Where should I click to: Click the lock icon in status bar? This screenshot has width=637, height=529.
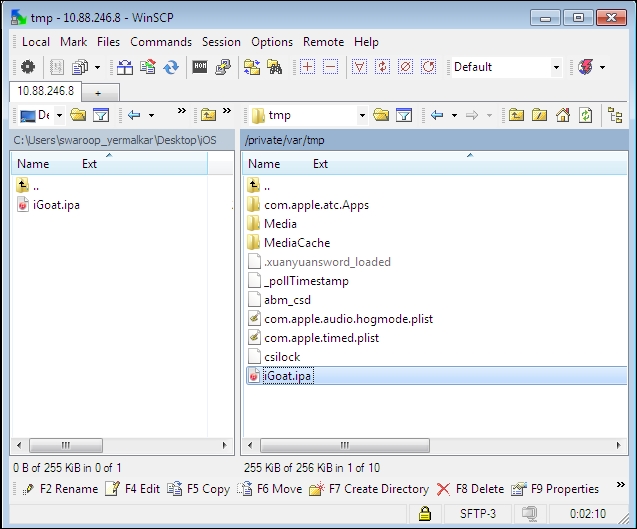click(x=425, y=514)
